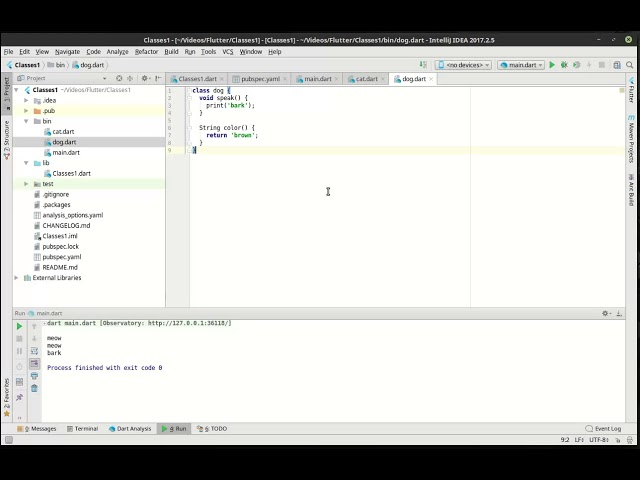Toggle the 1: Project tool window
The height and width of the screenshot is (480, 640).
pyautogui.click(x=7, y=93)
